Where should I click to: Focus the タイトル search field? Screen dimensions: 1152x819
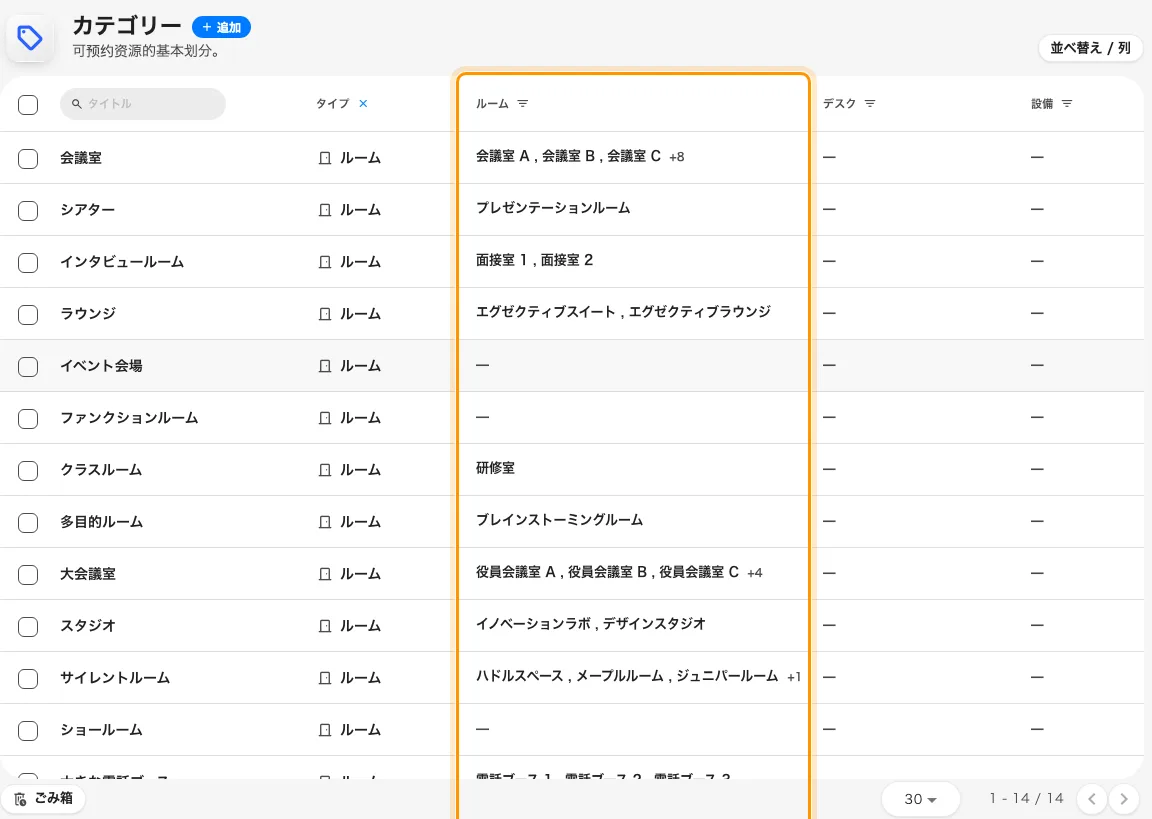[143, 104]
